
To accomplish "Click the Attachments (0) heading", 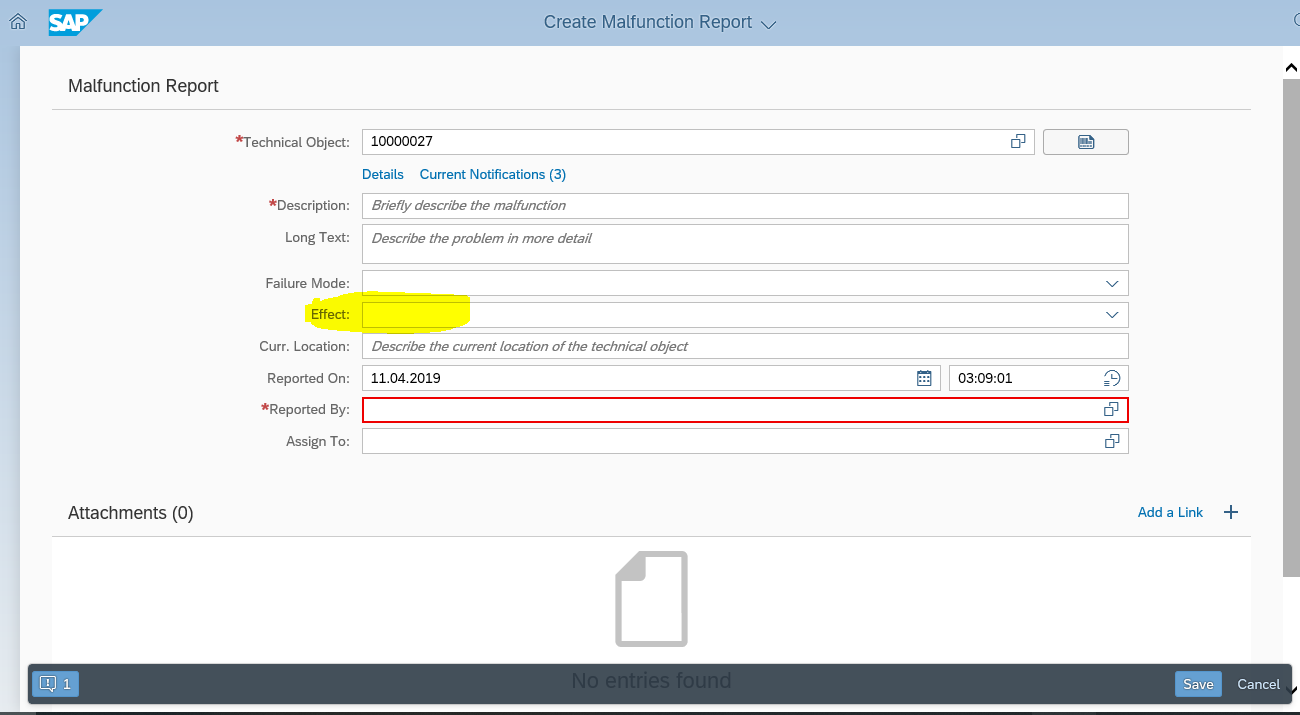I will click(x=131, y=513).
